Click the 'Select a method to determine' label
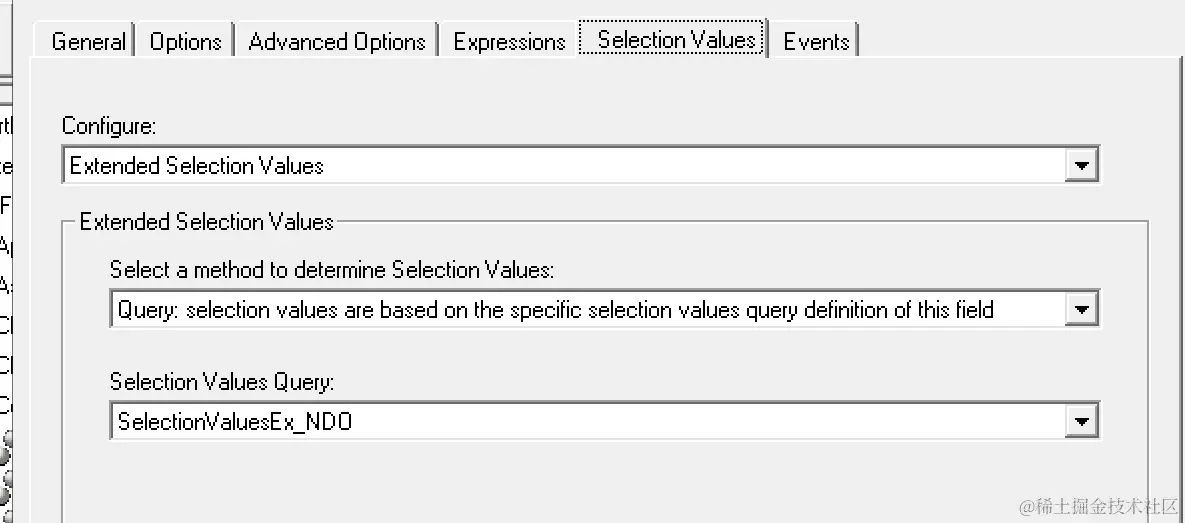1185x523 pixels. pyautogui.click(x=331, y=270)
